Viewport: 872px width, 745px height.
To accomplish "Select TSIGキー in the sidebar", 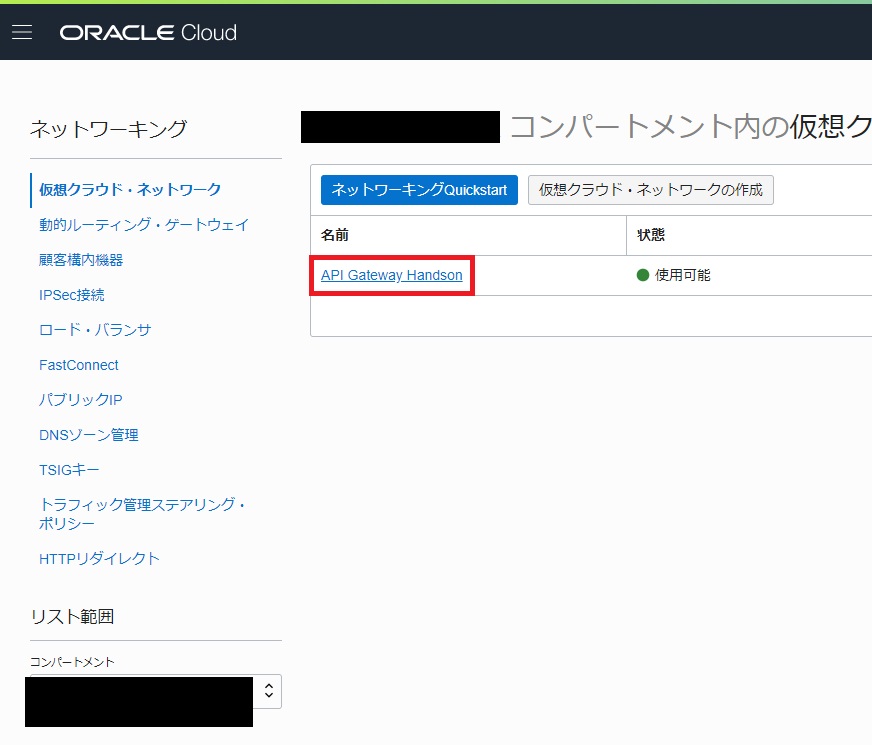I will pyautogui.click(x=69, y=470).
